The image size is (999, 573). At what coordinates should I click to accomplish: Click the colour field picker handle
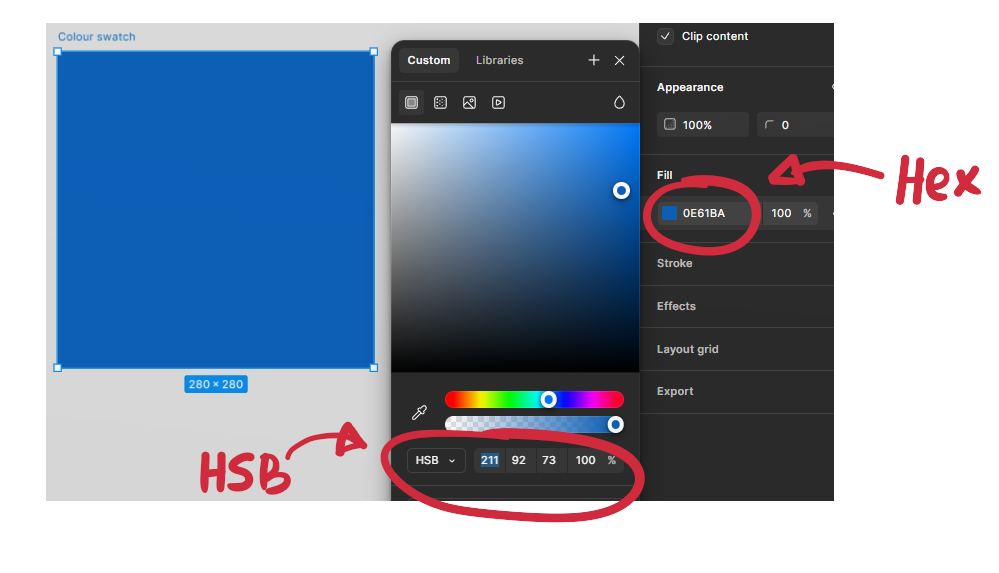click(x=621, y=191)
